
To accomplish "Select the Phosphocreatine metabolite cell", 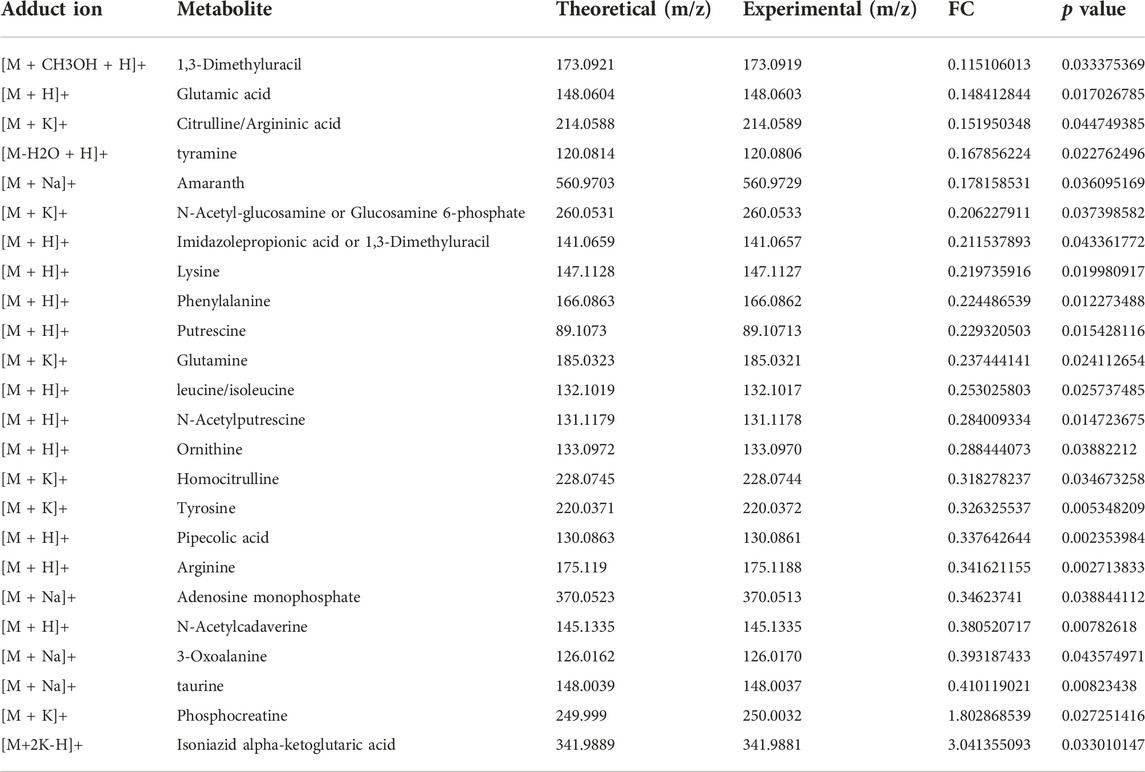I will [x=232, y=716].
